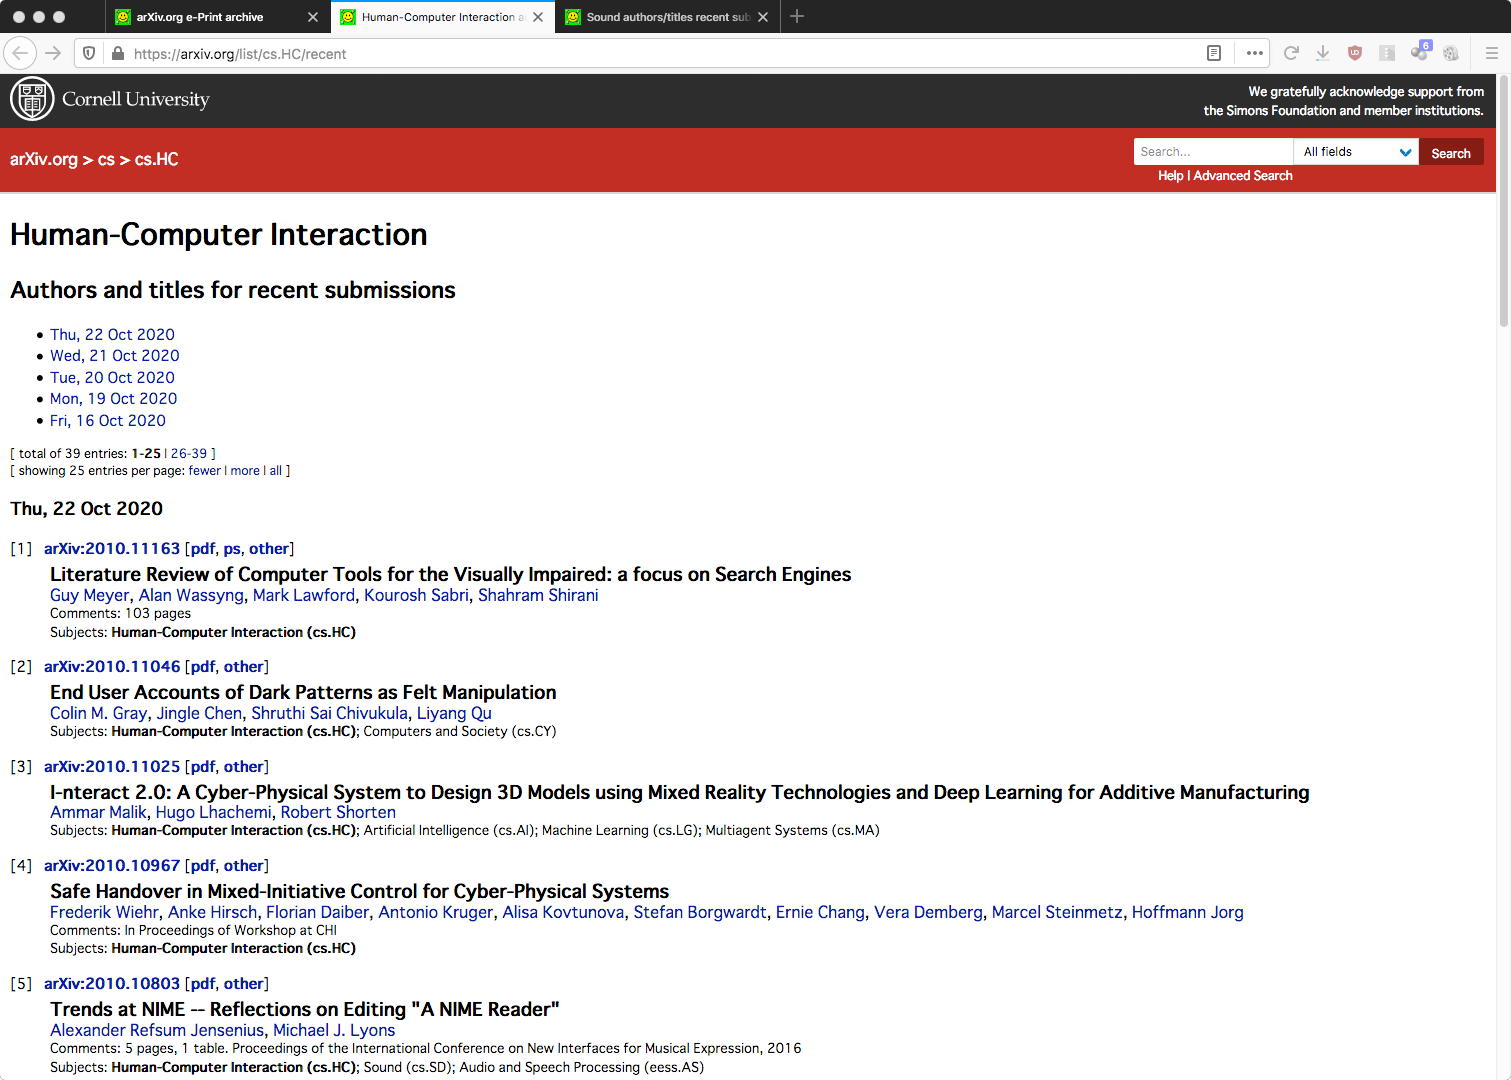Open ps format for arXiv:2010.11163
The width and height of the screenshot is (1511, 1080).
click(x=232, y=548)
